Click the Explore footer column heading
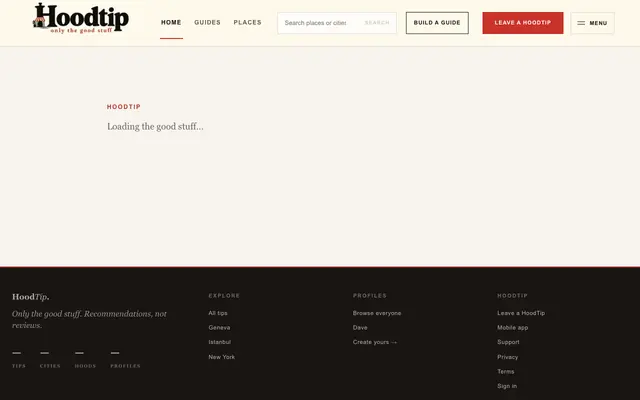This screenshot has width=640, height=400. pos(224,296)
